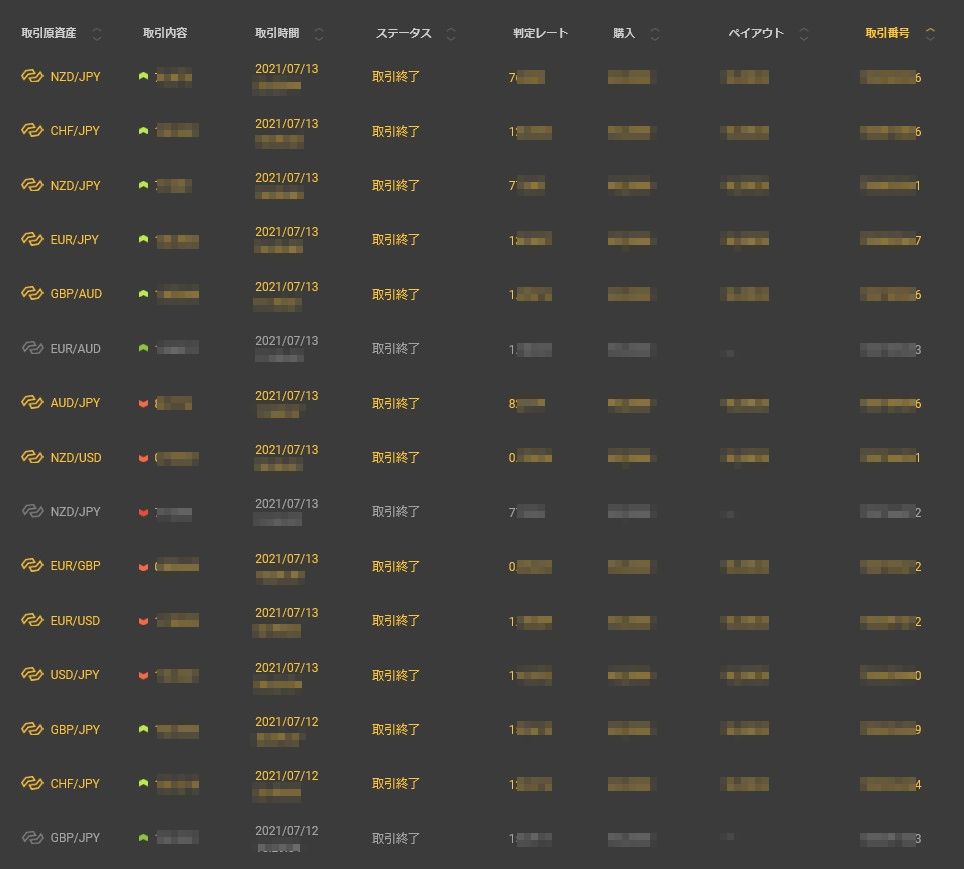Select the USD/JPY asset icon
Viewport: 964px width, 869px height.
32,675
